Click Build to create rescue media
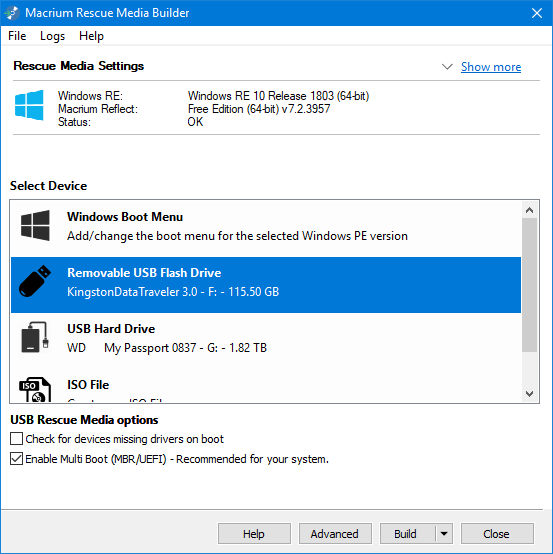 click(x=406, y=534)
